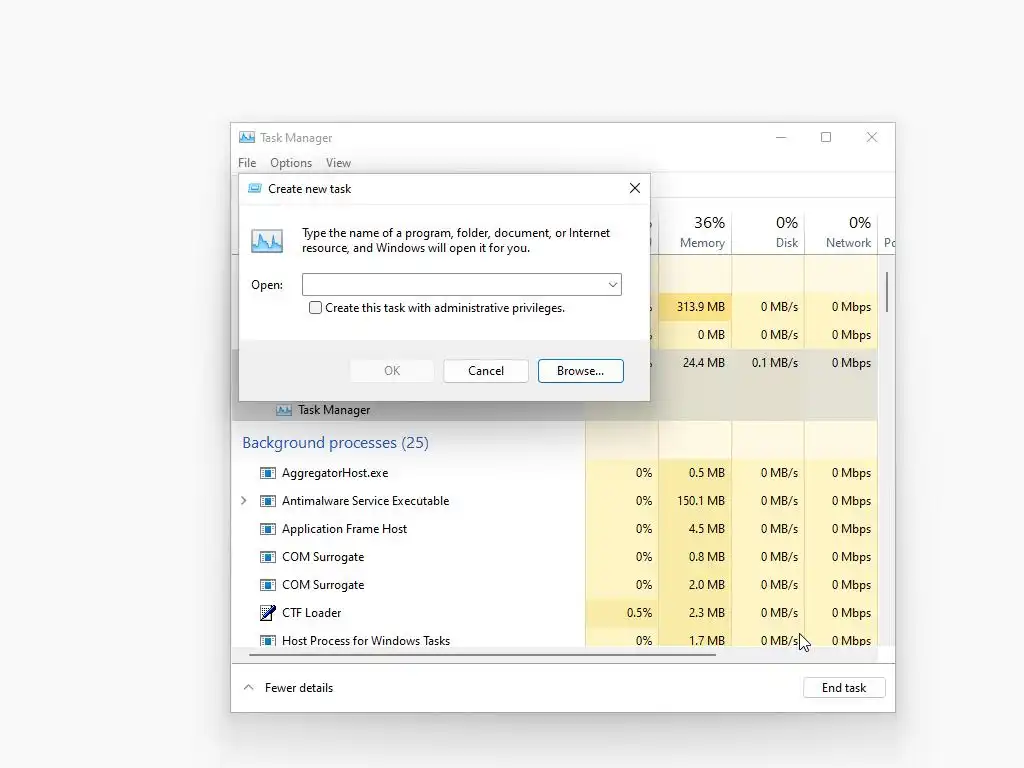Click the Create new task dialog title icon
1024x768 pixels.
pyautogui.click(x=255, y=189)
